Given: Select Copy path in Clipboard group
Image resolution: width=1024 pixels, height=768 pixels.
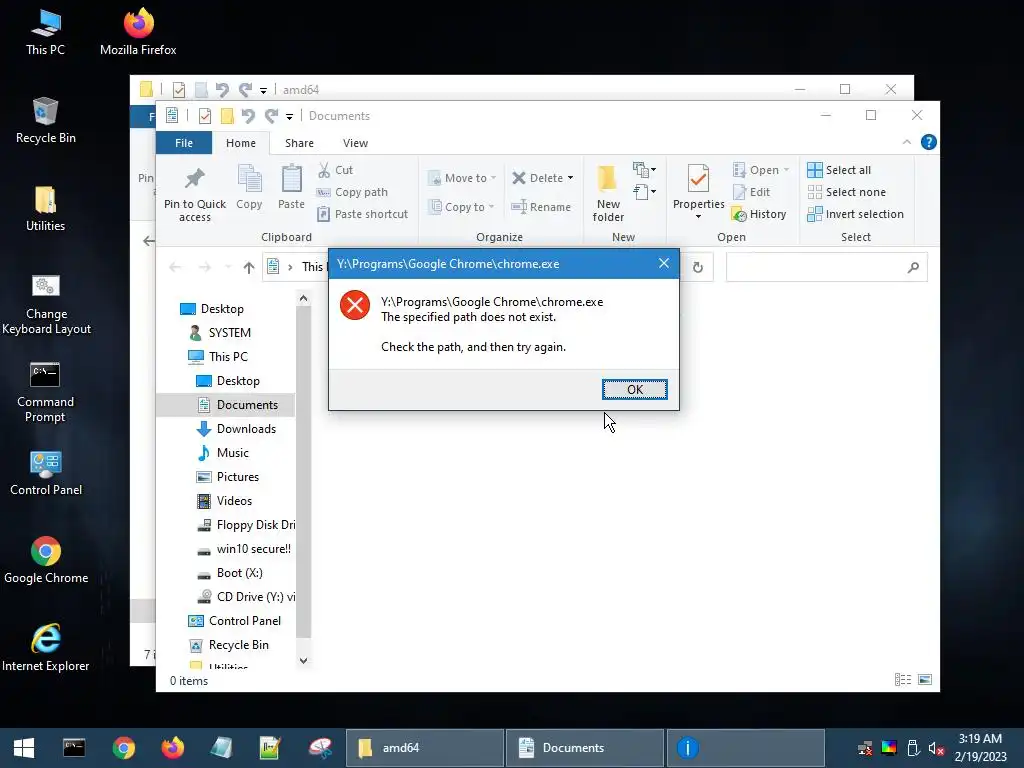Looking at the screenshot, I should pyautogui.click(x=352, y=192).
